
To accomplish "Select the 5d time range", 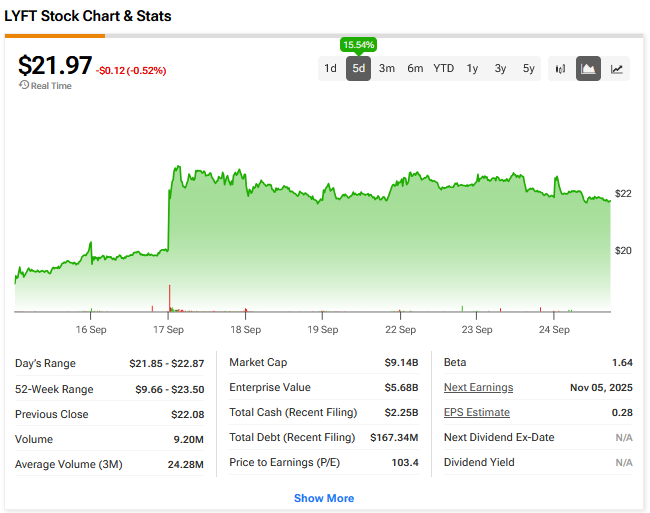I will pyautogui.click(x=359, y=68).
